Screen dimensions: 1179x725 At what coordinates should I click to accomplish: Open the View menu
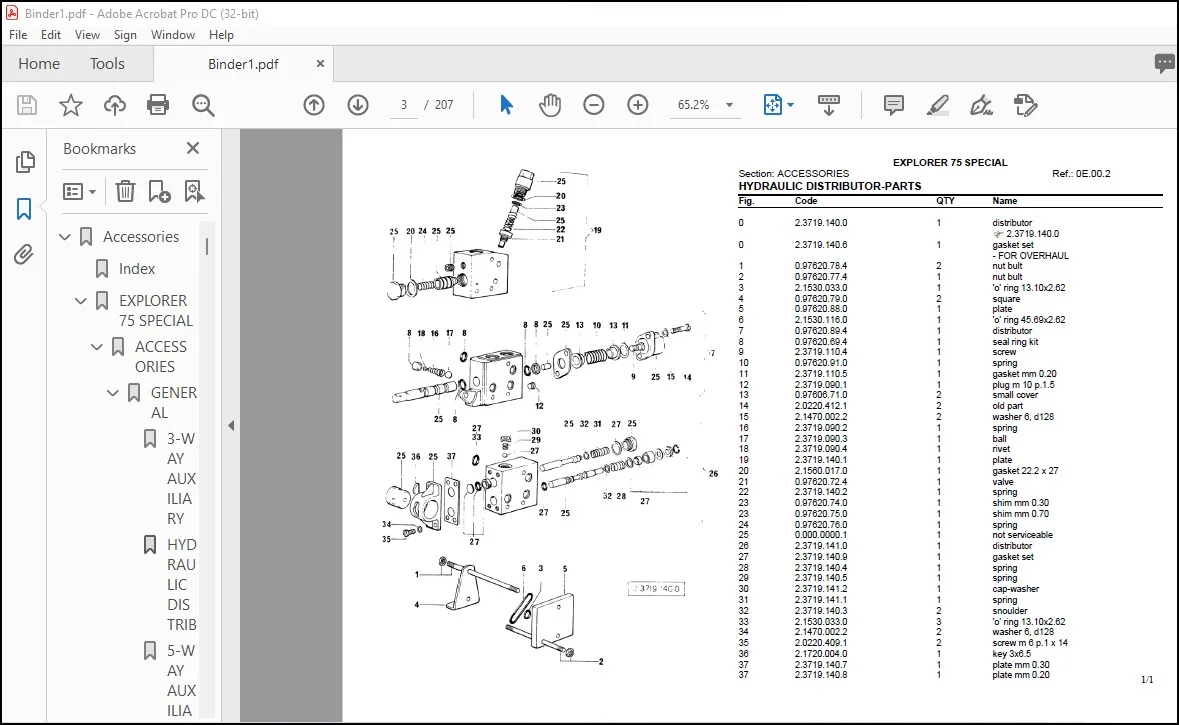click(87, 35)
